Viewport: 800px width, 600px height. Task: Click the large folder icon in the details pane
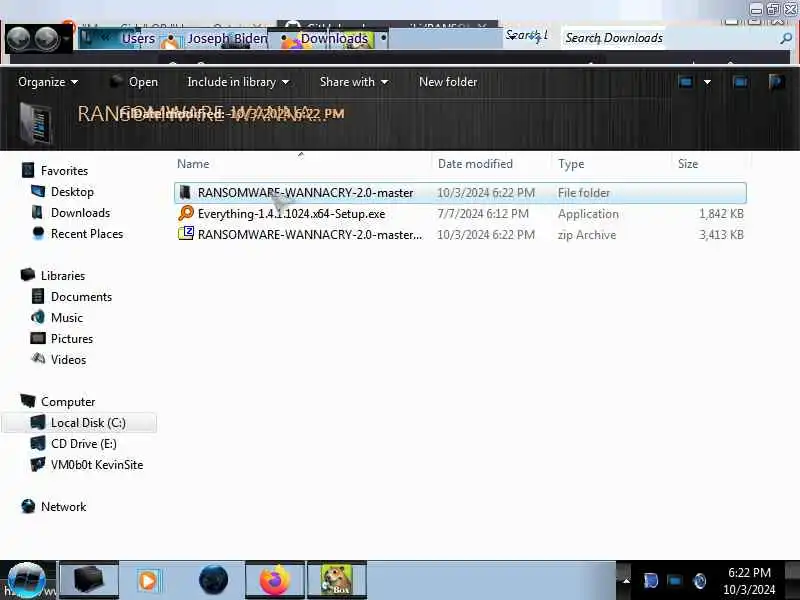36,123
